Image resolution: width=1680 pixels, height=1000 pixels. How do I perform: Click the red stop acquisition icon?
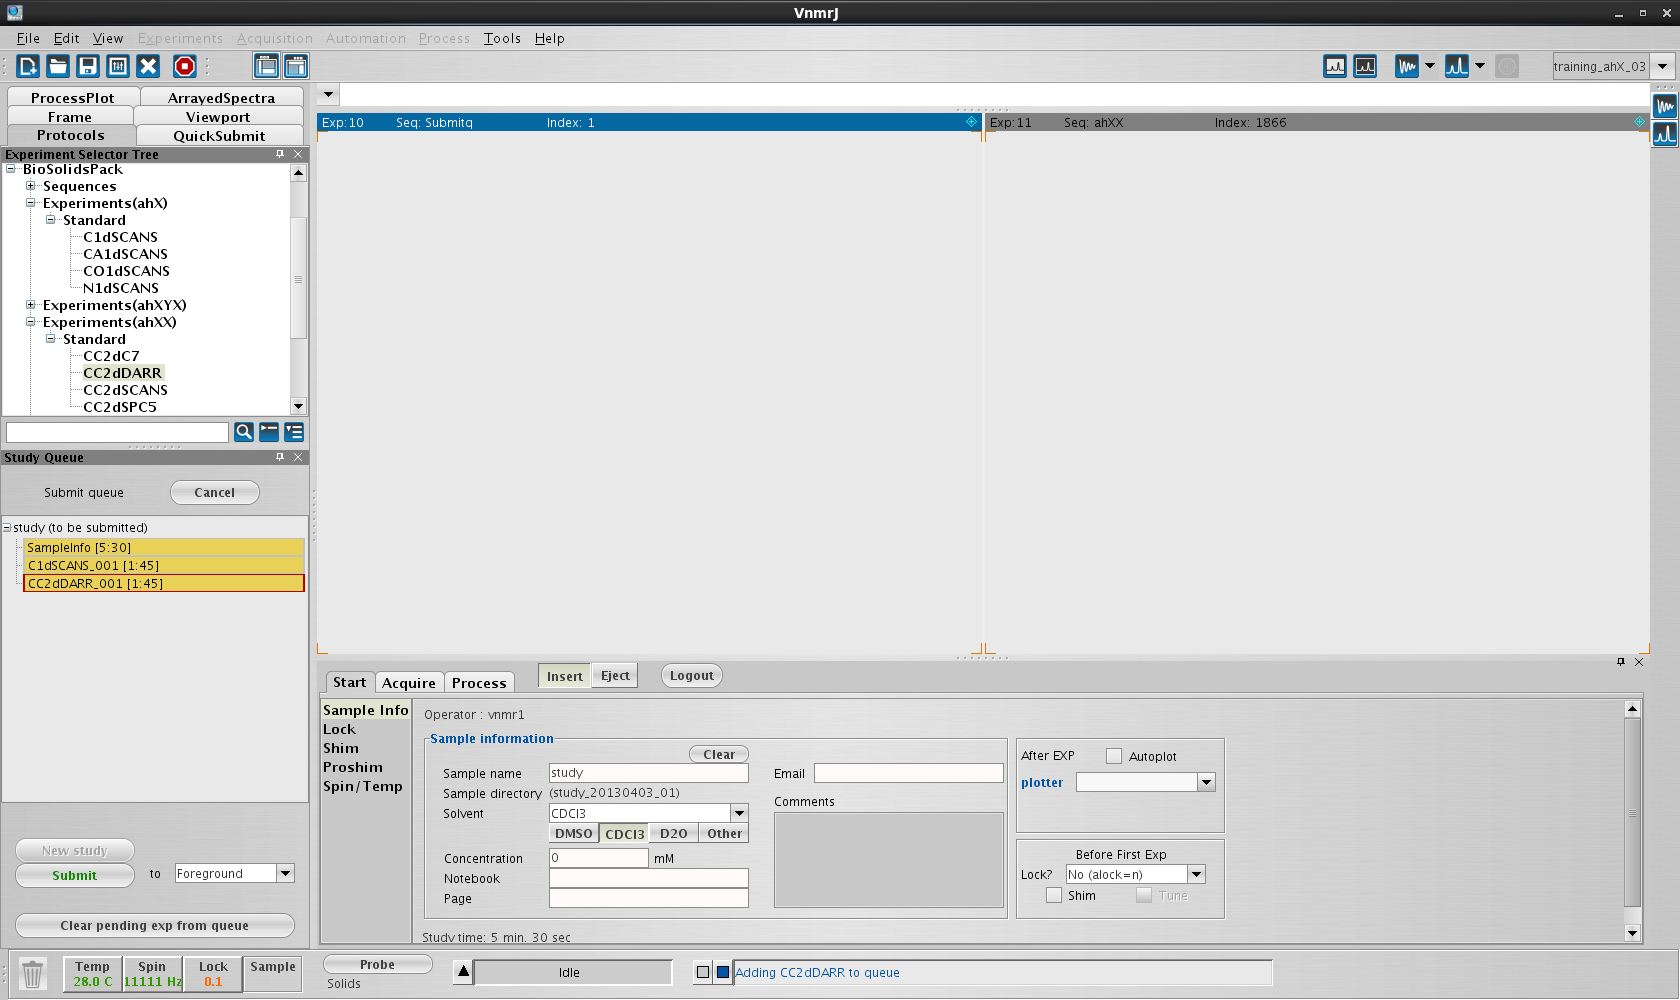(185, 66)
